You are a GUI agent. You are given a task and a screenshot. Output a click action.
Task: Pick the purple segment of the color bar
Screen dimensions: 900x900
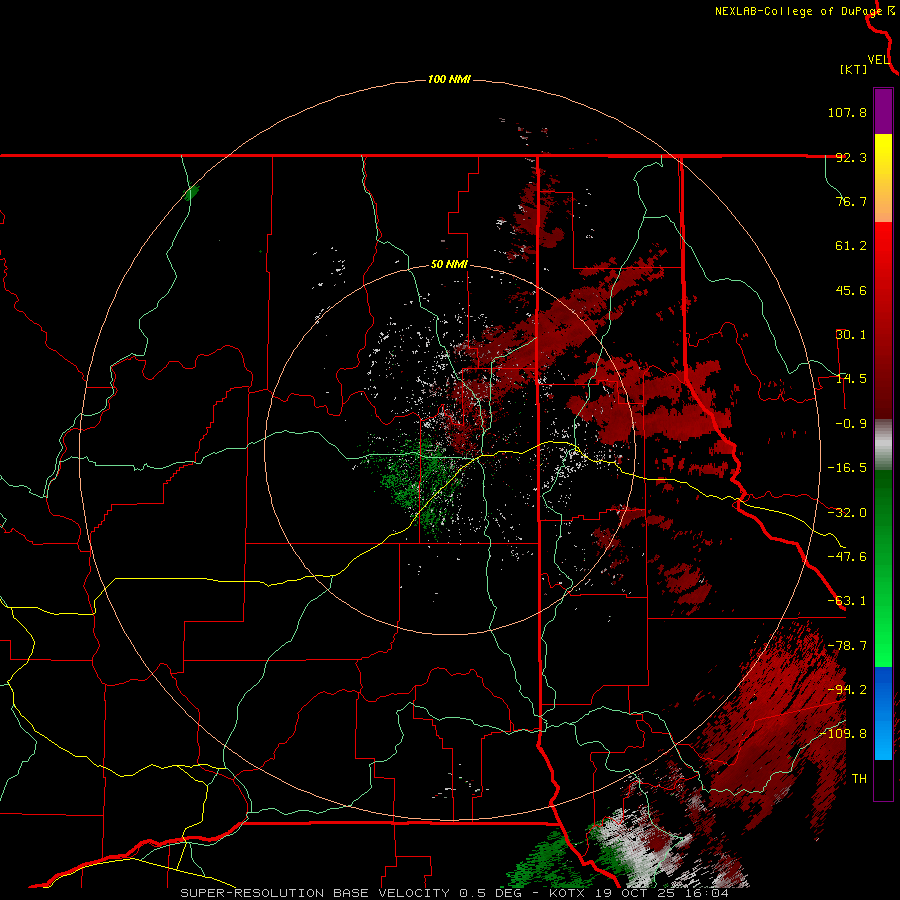(883, 111)
